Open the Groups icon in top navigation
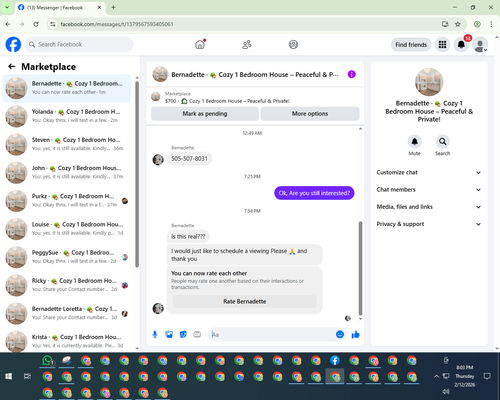 pyautogui.click(x=293, y=44)
